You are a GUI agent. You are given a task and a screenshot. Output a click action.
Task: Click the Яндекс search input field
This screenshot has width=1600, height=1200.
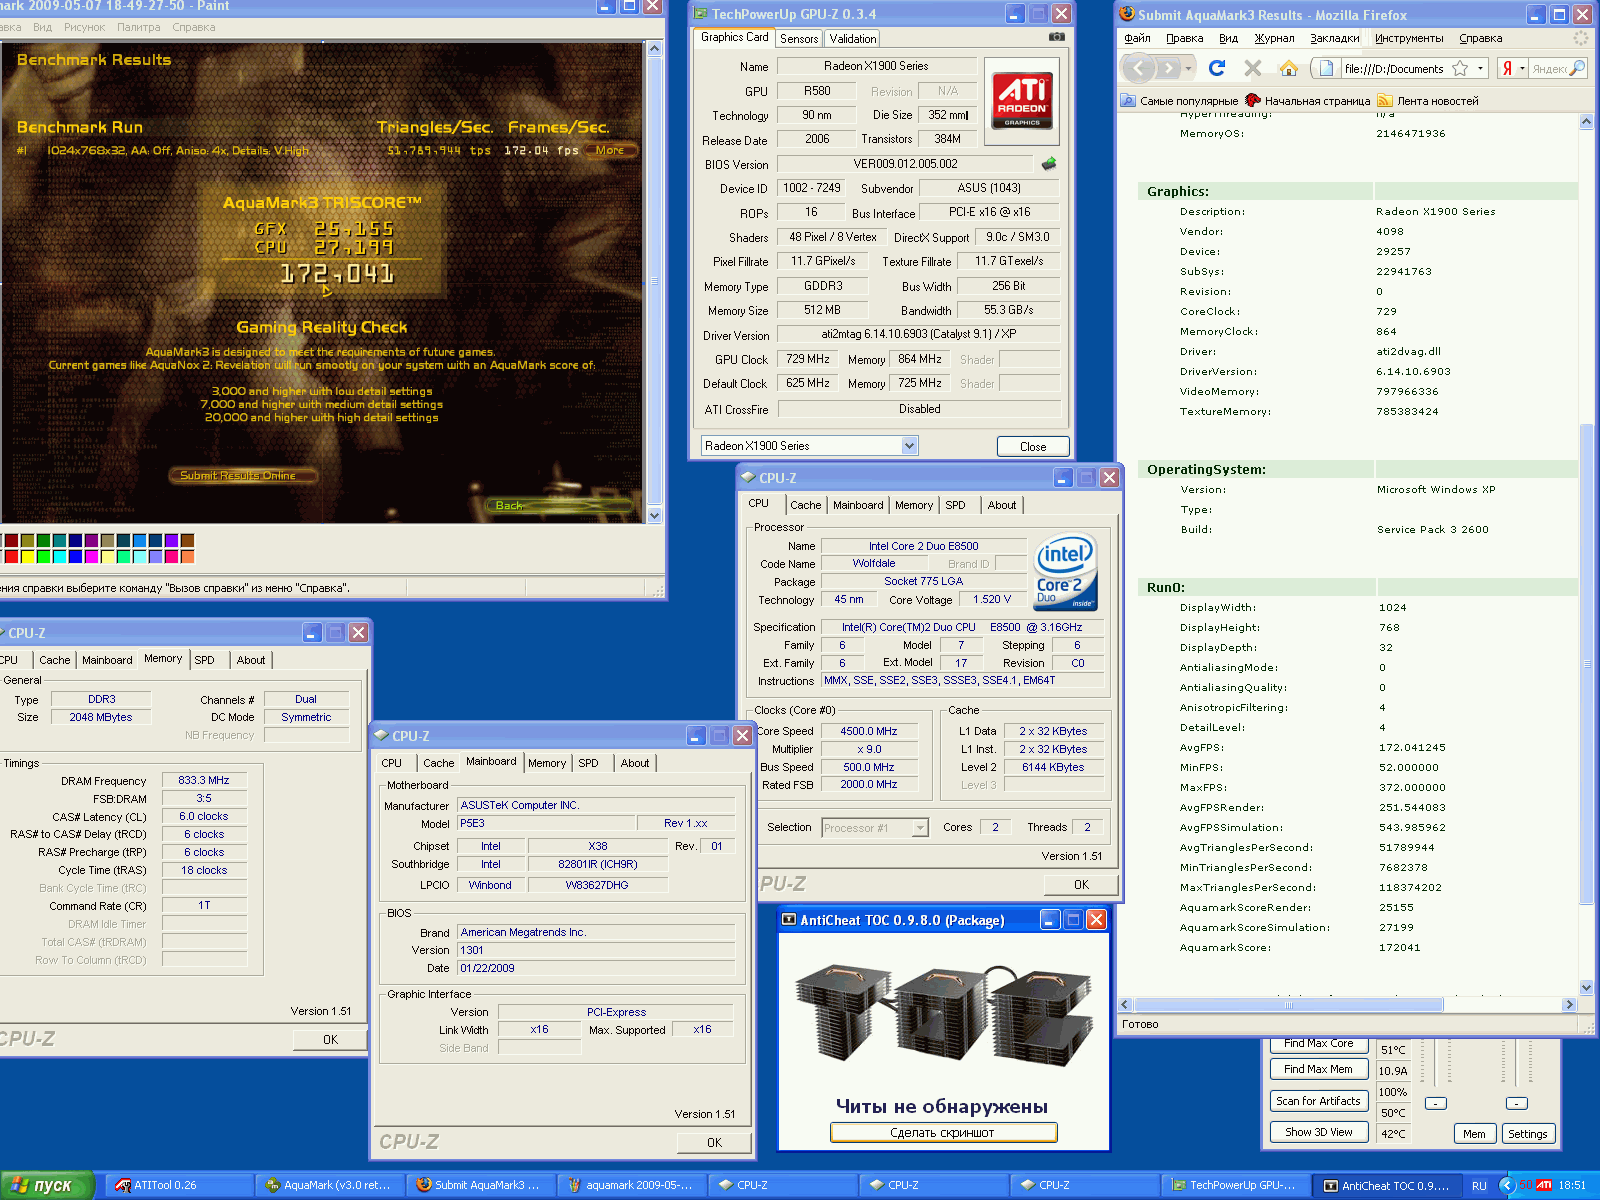(1548, 68)
